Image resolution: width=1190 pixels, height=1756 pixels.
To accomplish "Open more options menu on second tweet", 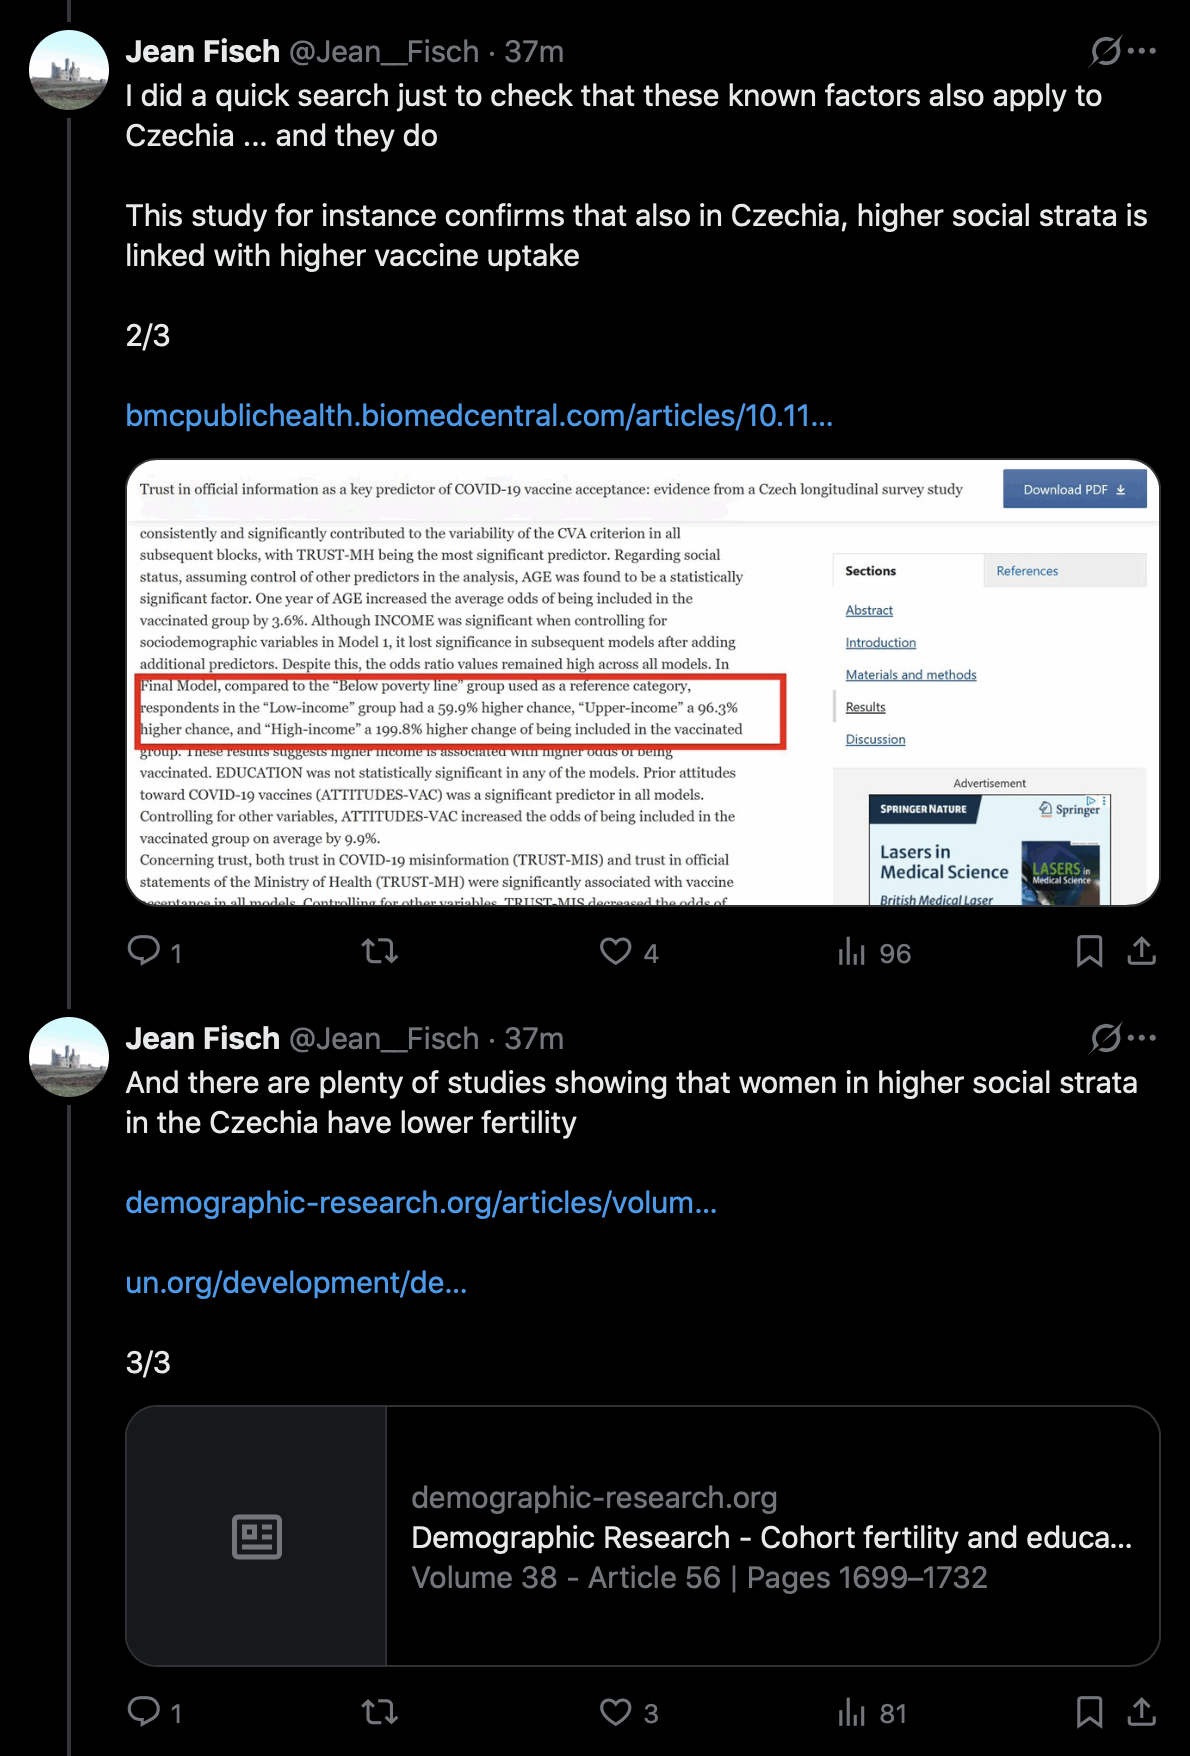I will pyautogui.click(x=1142, y=1038).
